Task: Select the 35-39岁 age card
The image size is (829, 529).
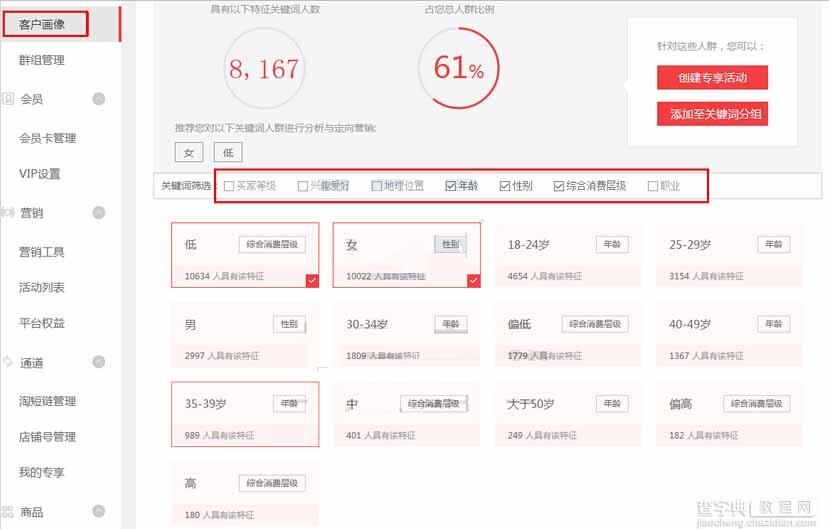Action: coord(245,414)
